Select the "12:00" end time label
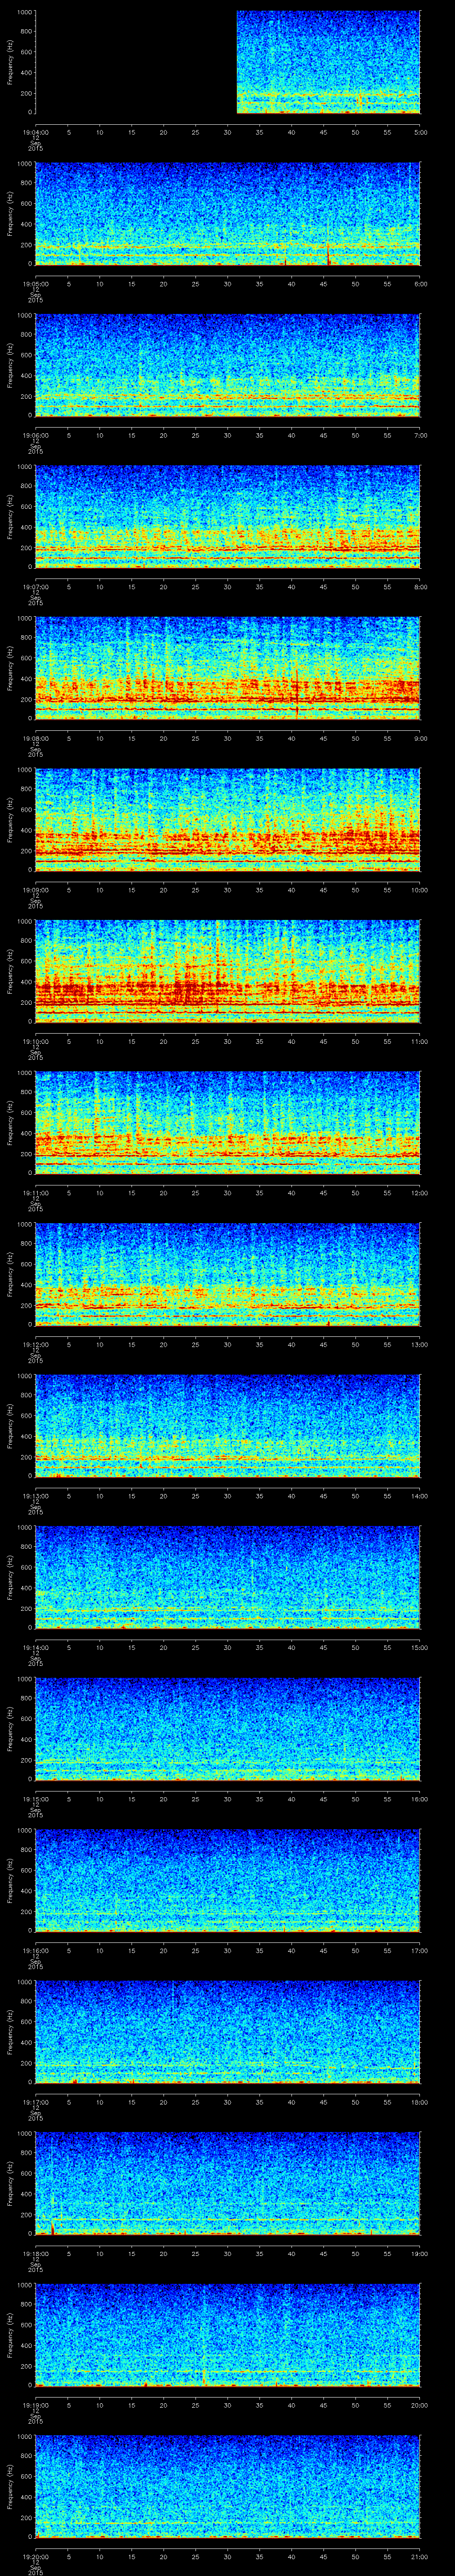 tap(420, 1192)
